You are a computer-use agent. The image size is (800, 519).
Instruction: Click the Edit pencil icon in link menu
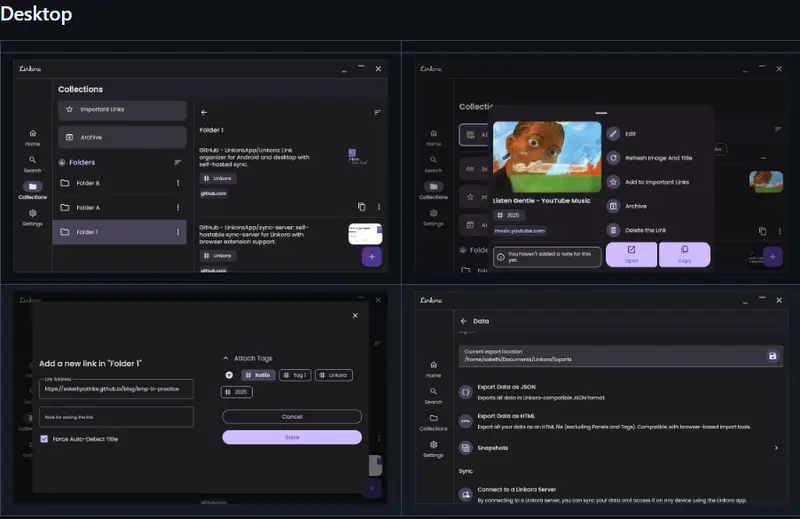(613, 133)
